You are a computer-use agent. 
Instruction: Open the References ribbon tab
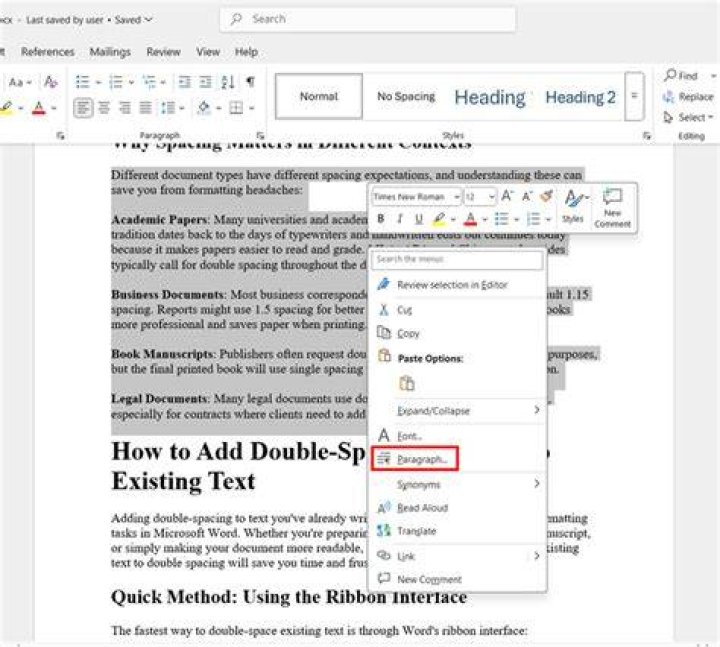coord(48,52)
